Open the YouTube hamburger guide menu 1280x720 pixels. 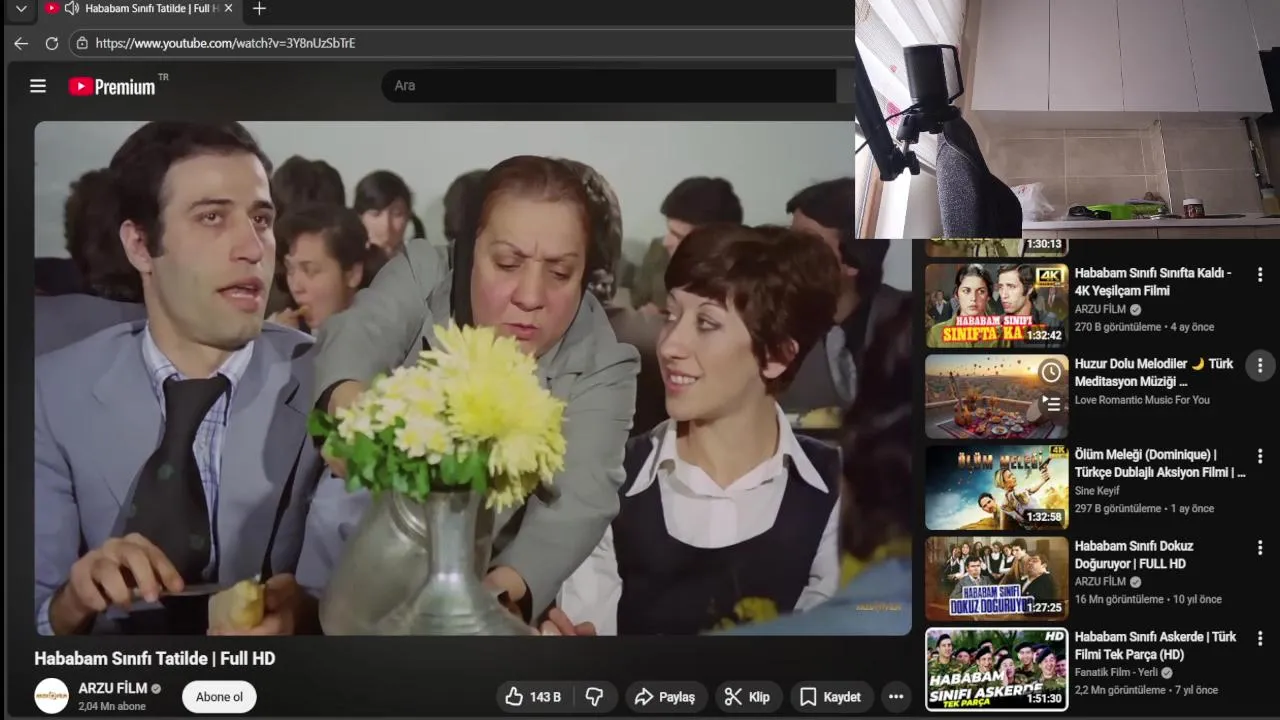click(38, 86)
